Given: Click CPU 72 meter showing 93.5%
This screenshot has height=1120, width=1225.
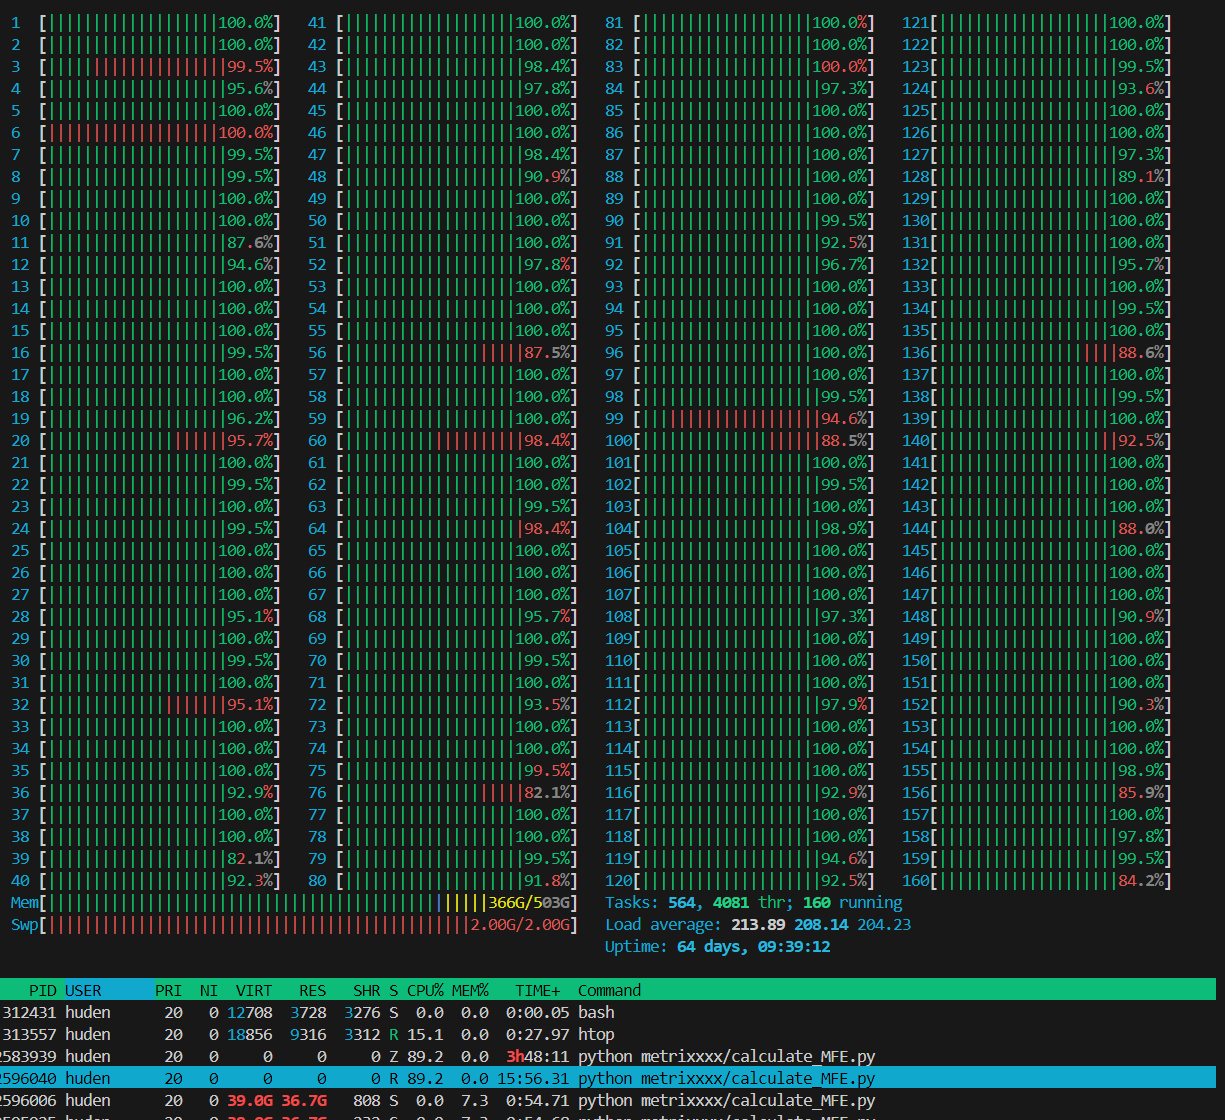Looking at the screenshot, I should (x=443, y=704).
